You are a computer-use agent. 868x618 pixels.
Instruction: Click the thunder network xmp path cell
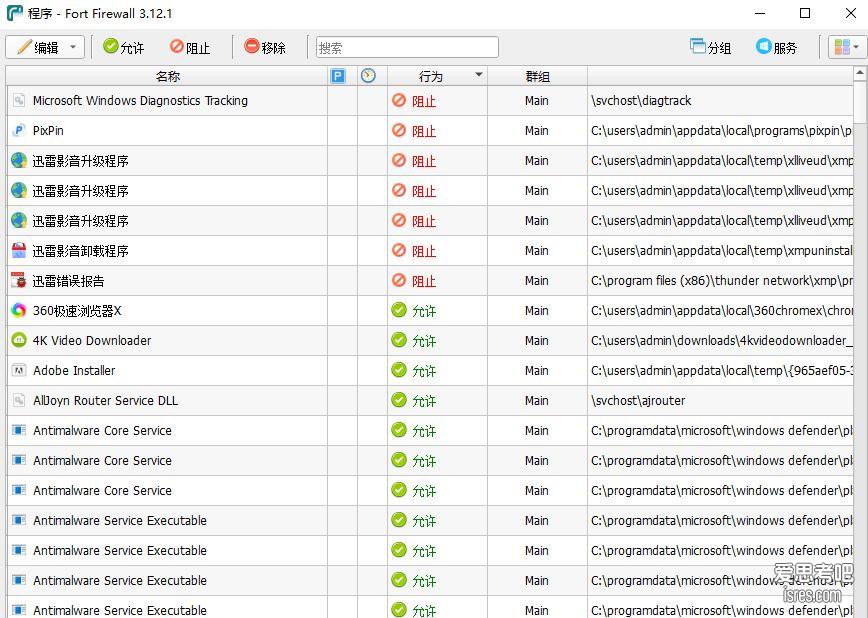pos(721,281)
